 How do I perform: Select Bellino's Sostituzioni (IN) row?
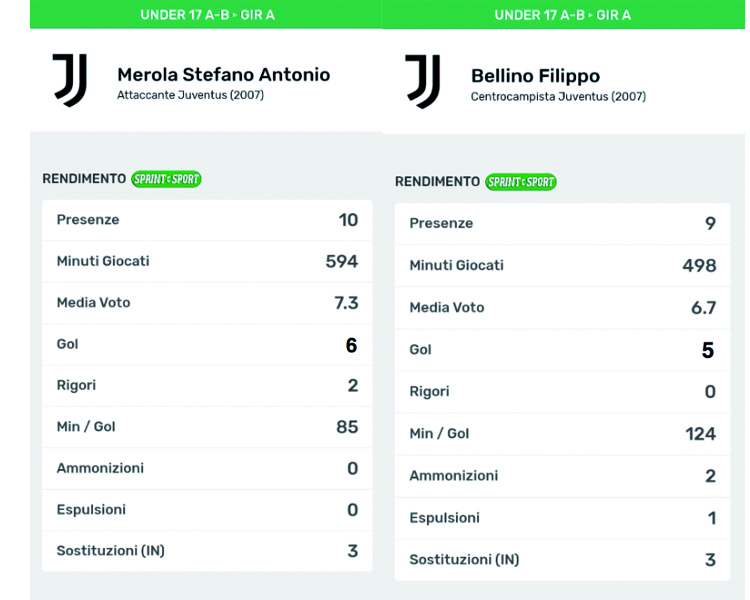tap(562, 560)
